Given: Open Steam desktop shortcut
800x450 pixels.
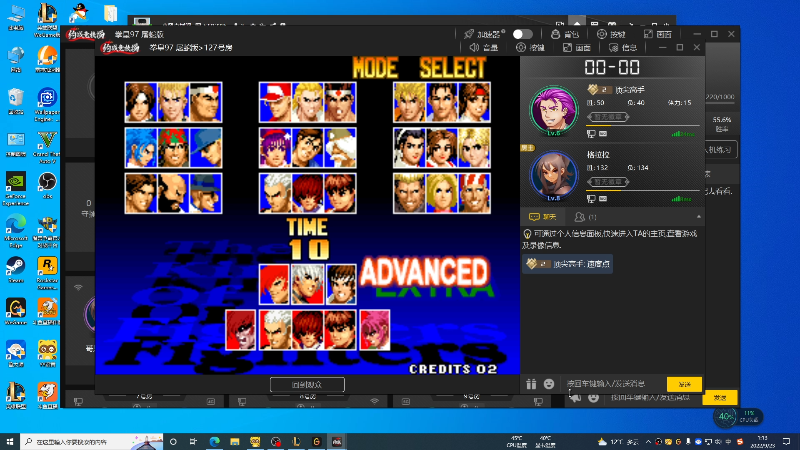Looking at the screenshot, I should [16, 270].
